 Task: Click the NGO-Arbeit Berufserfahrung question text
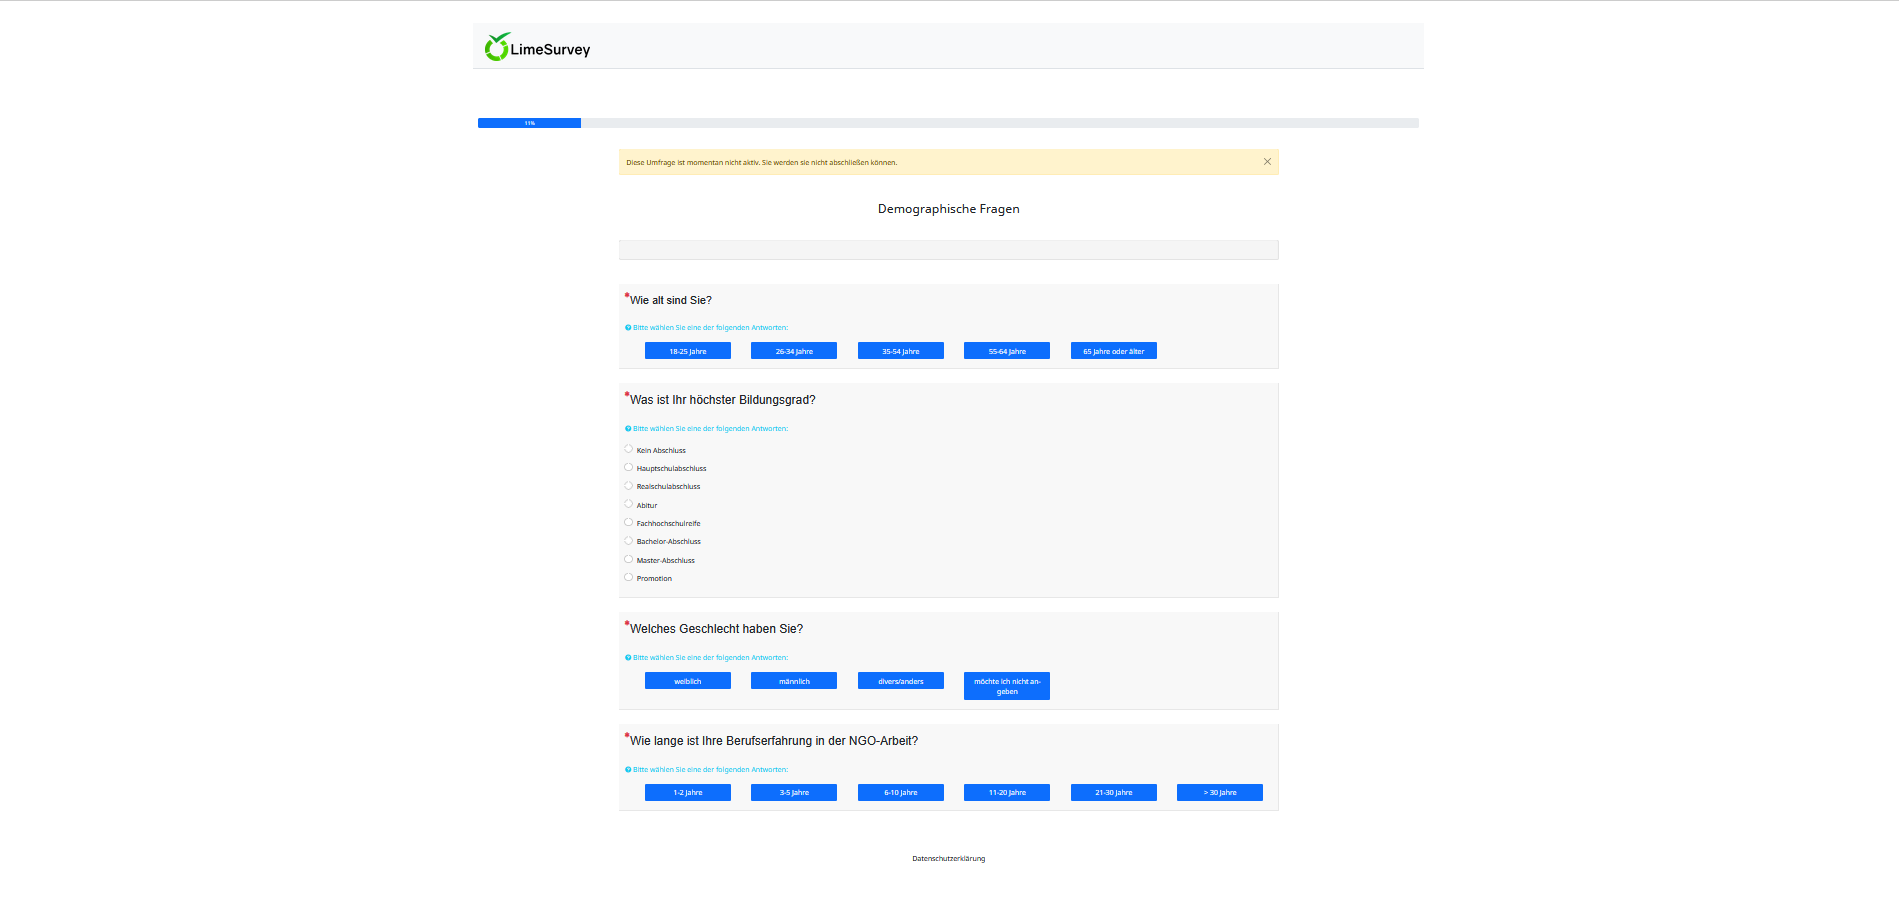pyautogui.click(x=774, y=741)
